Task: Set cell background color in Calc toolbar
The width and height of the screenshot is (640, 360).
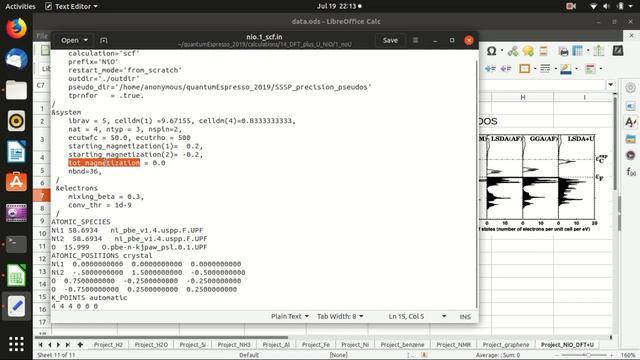Action: (x=566, y=69)
